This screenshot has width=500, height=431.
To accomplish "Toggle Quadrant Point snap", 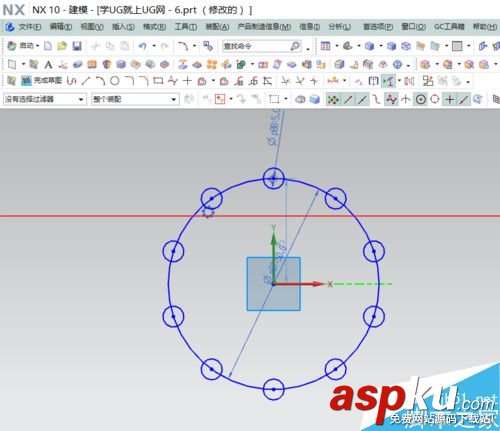I will coord(435,99).
